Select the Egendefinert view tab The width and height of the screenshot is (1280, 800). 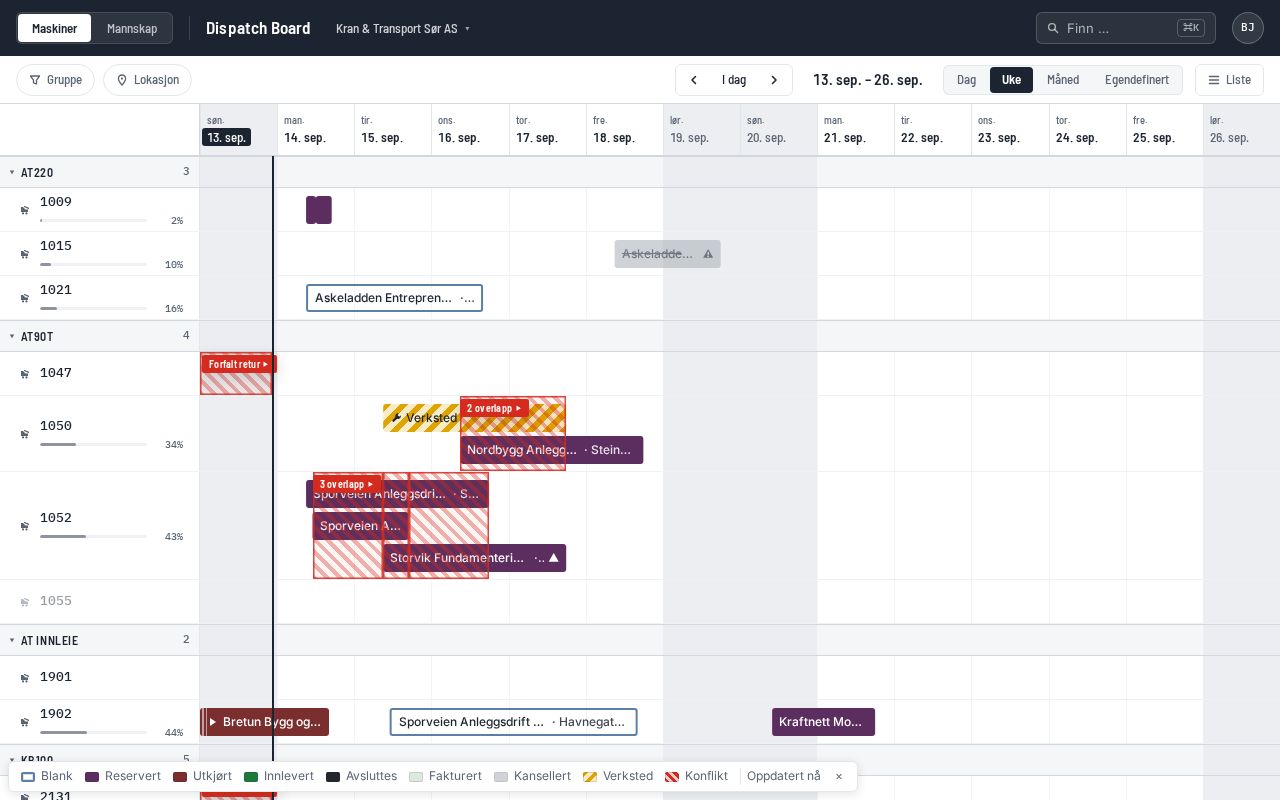[x=1137, y=80]
